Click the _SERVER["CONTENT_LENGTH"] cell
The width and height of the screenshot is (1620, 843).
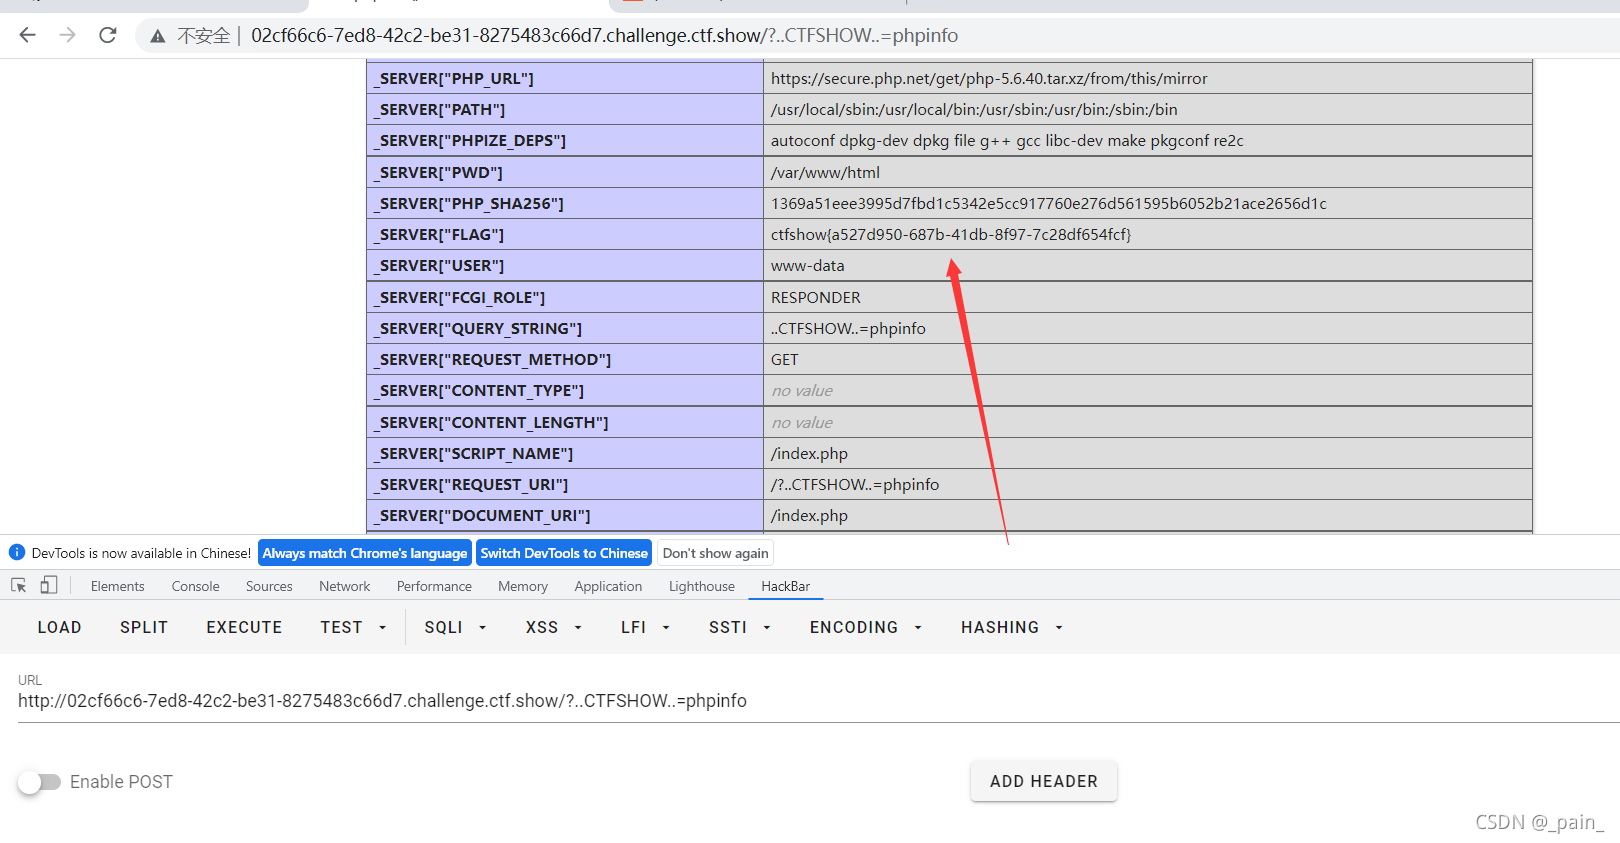(565, 423)
